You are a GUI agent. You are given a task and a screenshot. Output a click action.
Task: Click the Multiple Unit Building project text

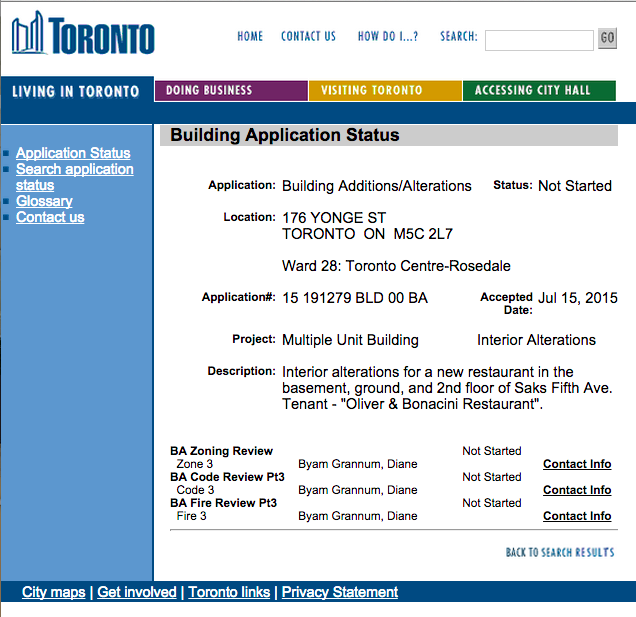coord(350,340)
